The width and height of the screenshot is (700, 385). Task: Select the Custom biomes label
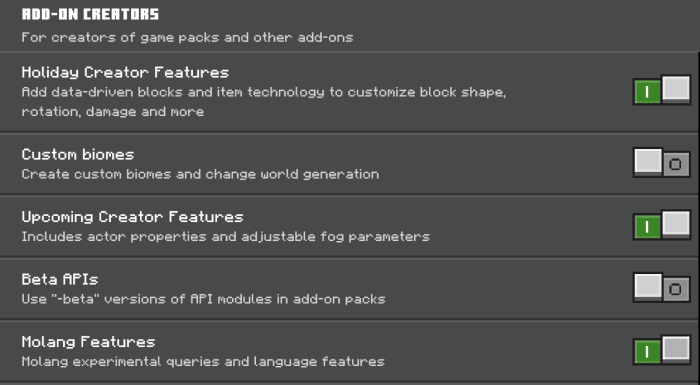tap(78, 155)
